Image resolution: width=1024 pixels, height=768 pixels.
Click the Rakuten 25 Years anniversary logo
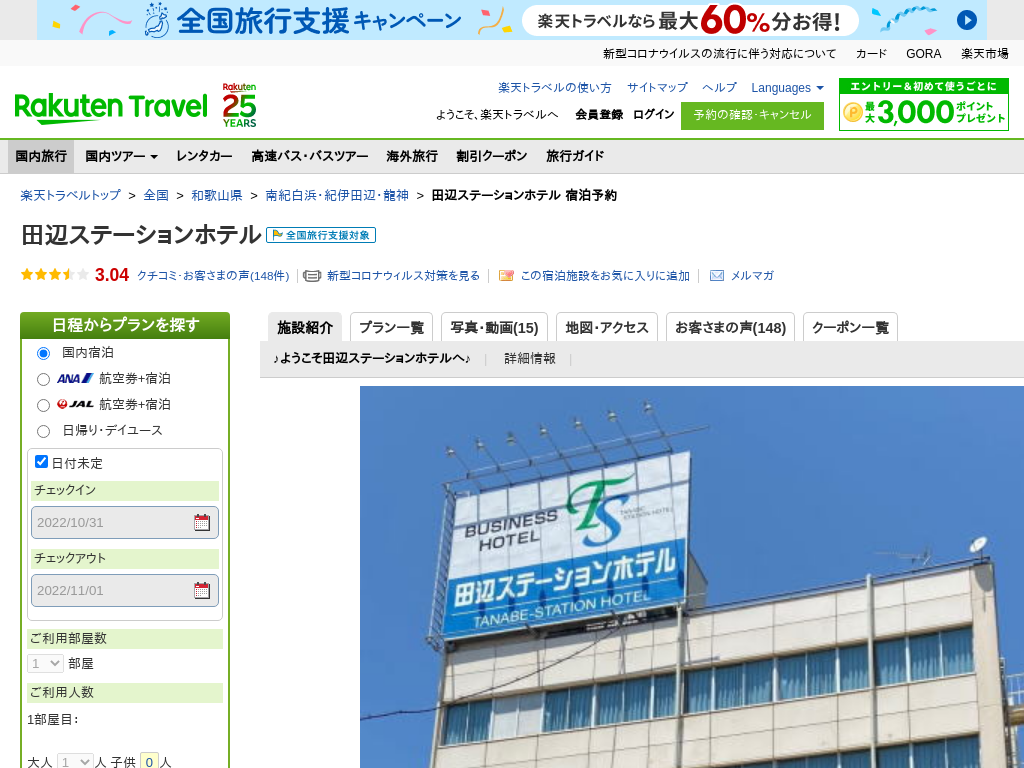click(239, 105)
